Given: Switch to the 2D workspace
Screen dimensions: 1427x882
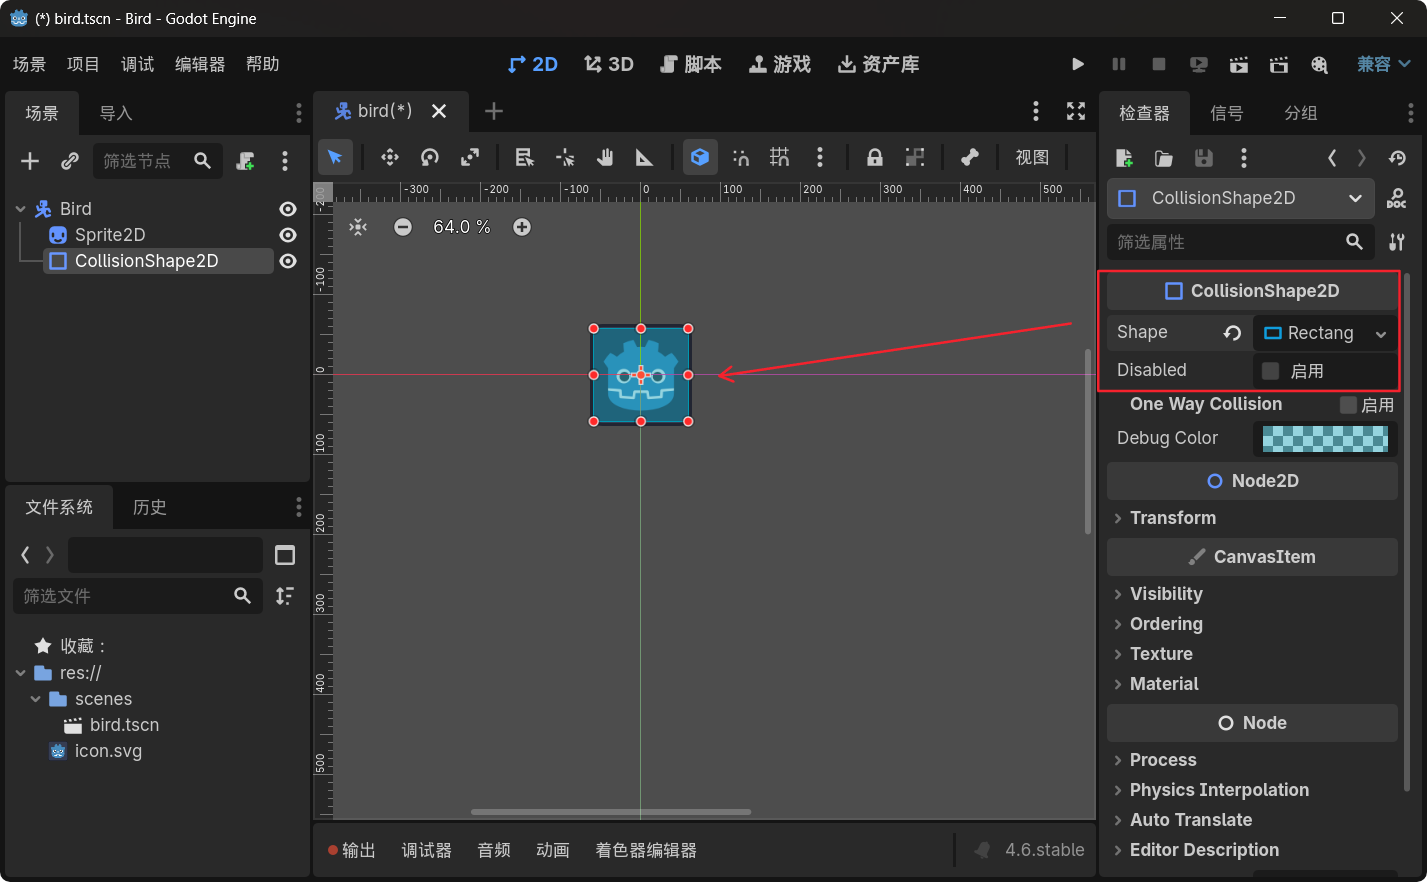Looking at the screenshot, I should [532, 64].
